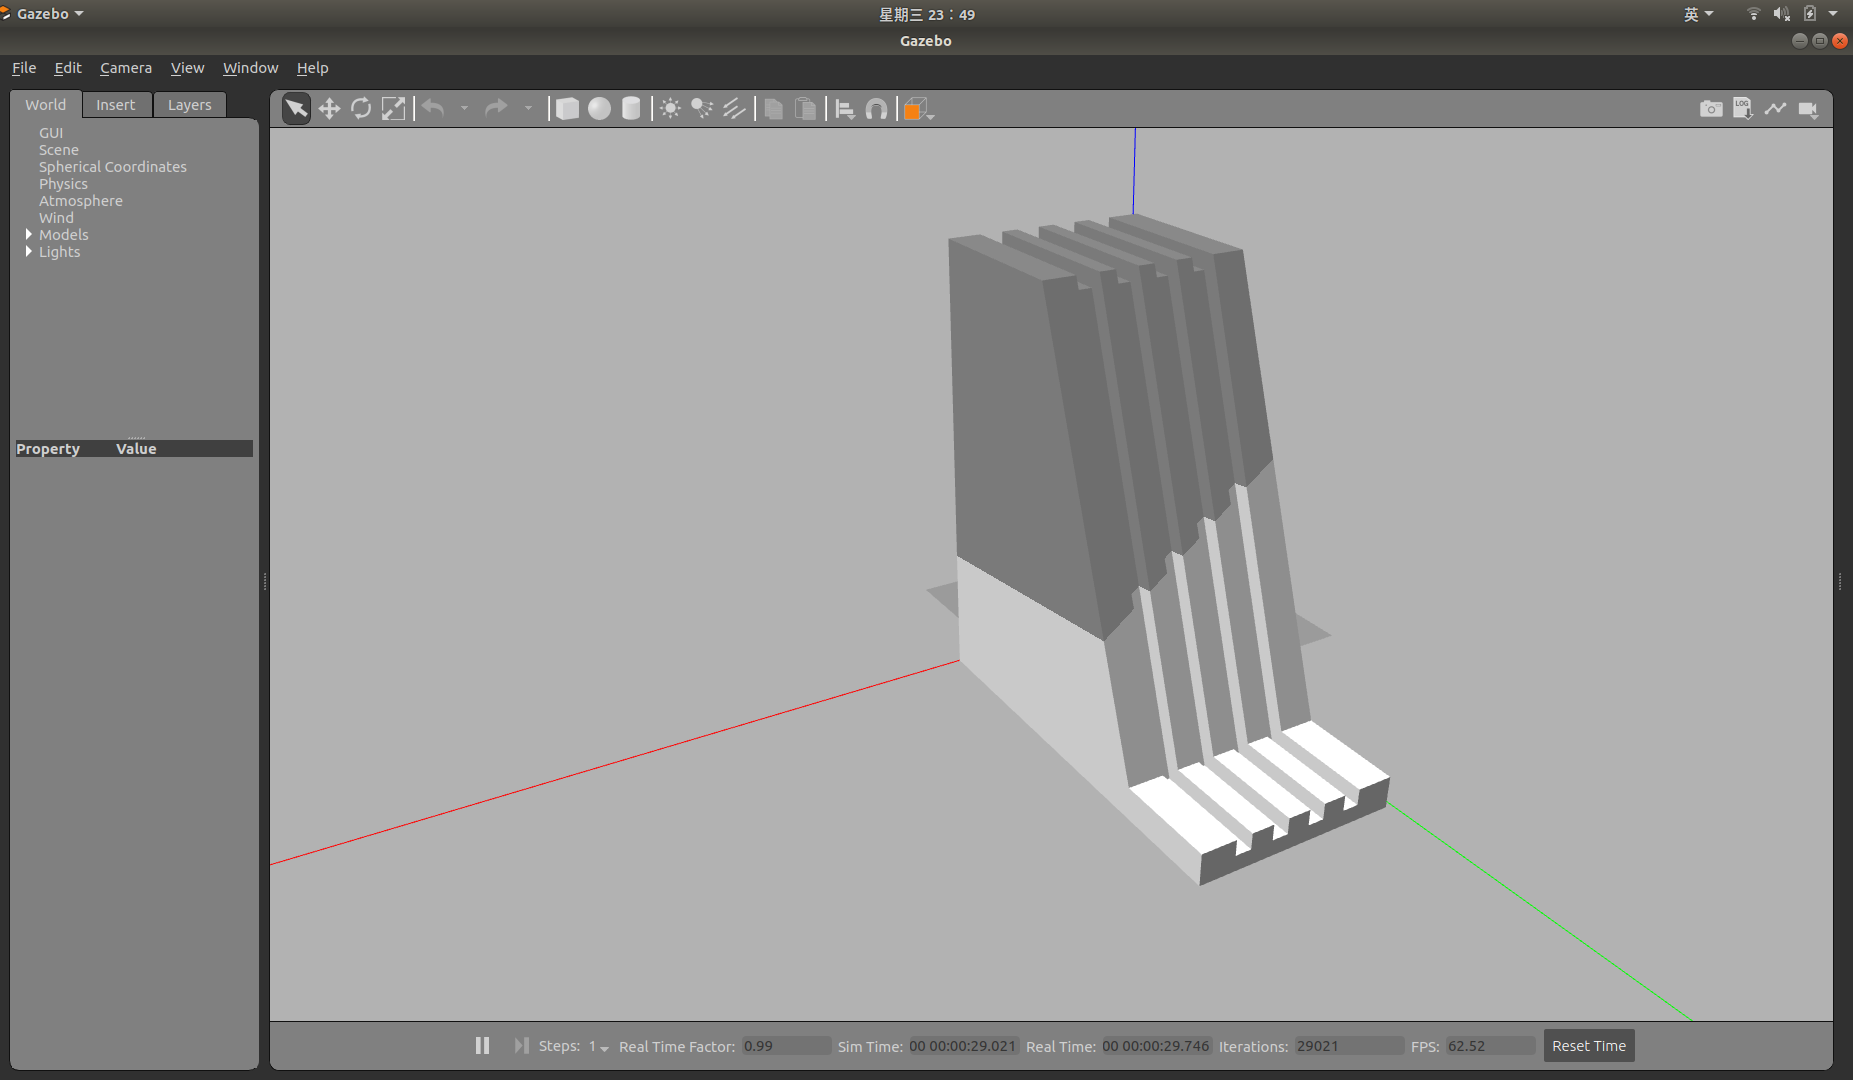Insert a box shape into the scene

tap(567, 108)
